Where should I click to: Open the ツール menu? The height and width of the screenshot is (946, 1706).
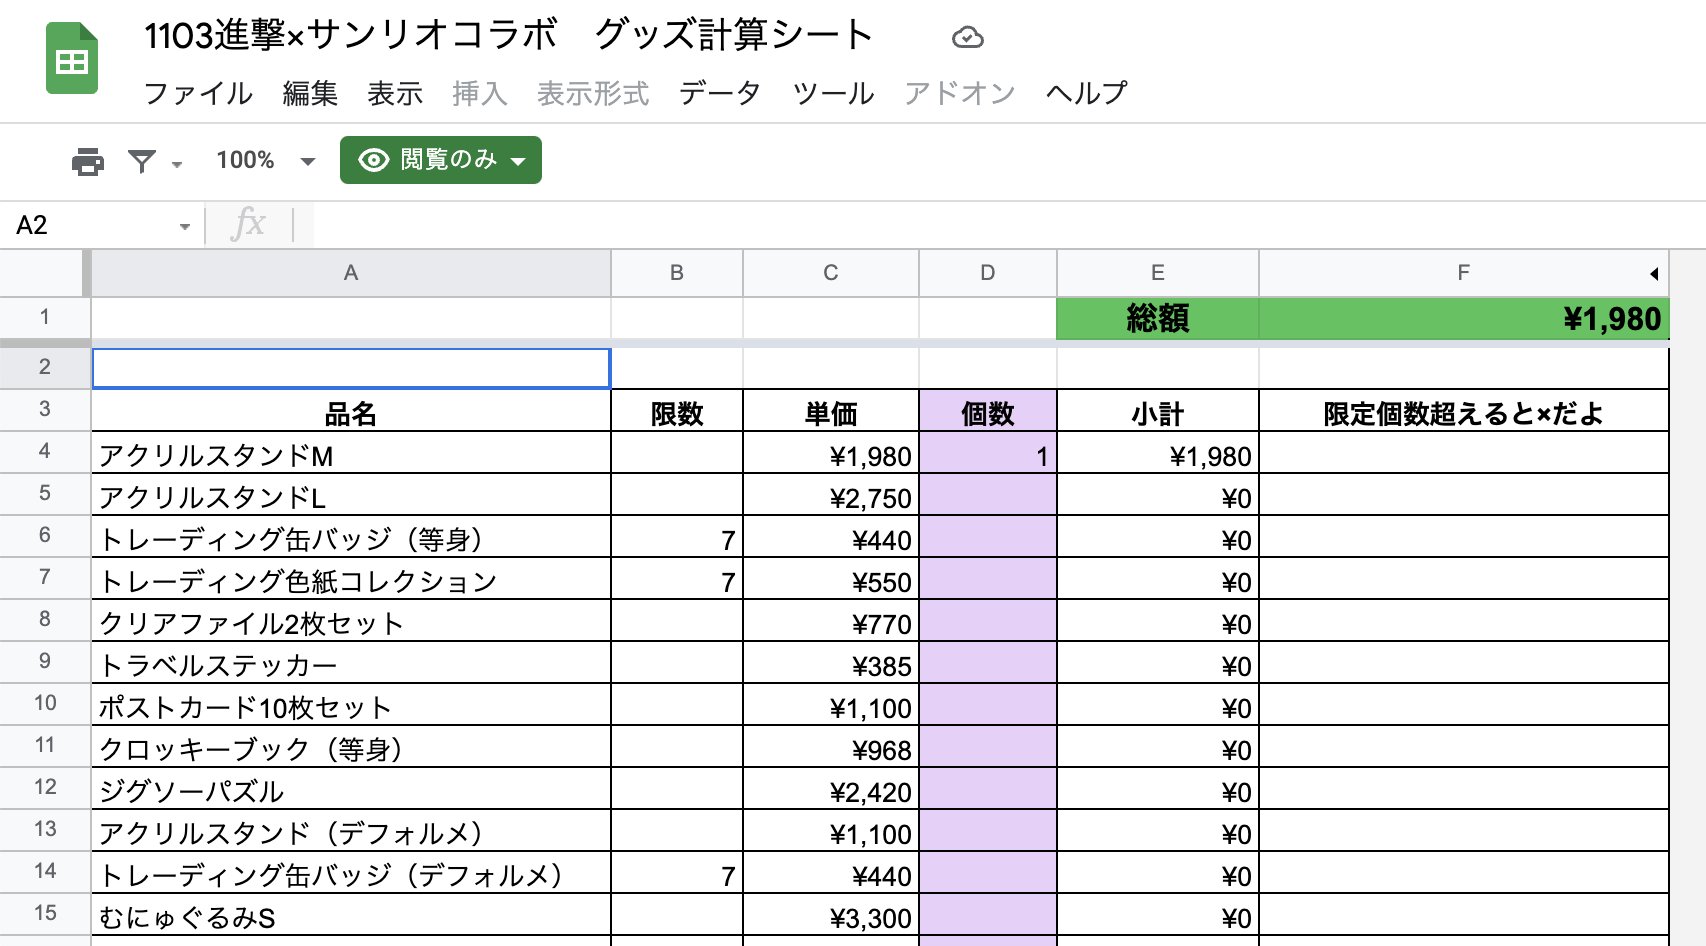pos(833,93)
